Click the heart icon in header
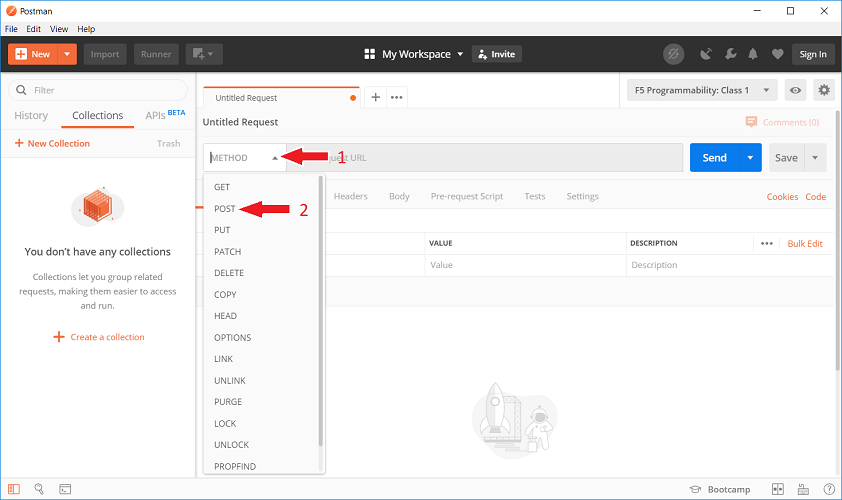 pyautogui.click(x=777, y=54)
